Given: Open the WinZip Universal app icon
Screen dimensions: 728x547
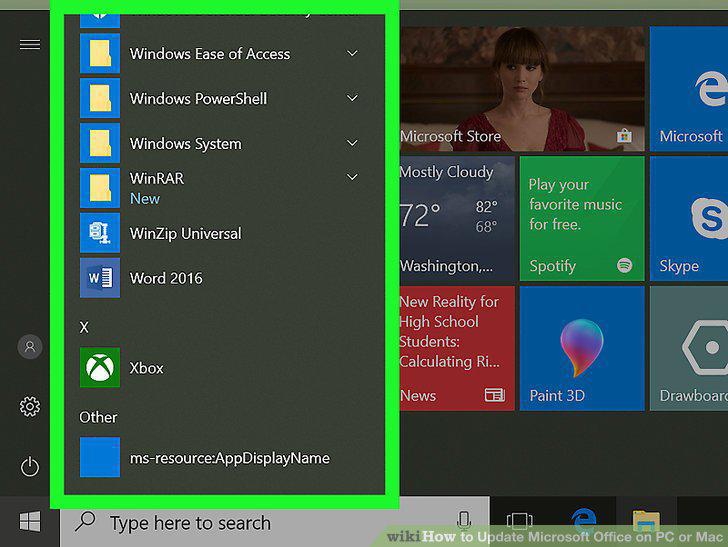Looking at the screenshot, I should [x=100, y=233].
